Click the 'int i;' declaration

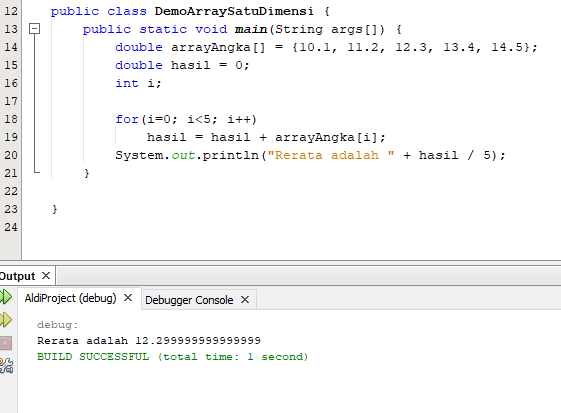(138, 83)
